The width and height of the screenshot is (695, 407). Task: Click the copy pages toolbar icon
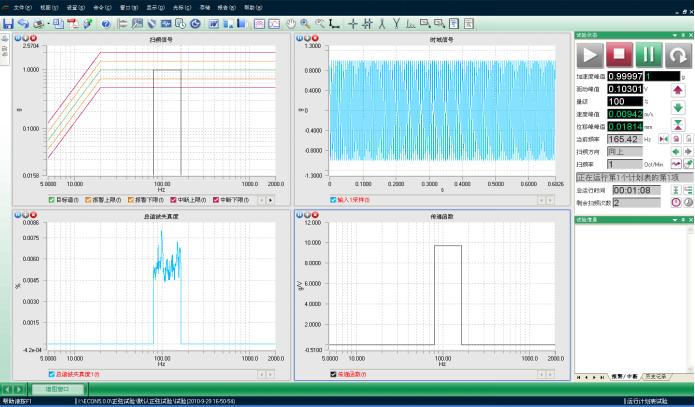(x=59, y=23)
